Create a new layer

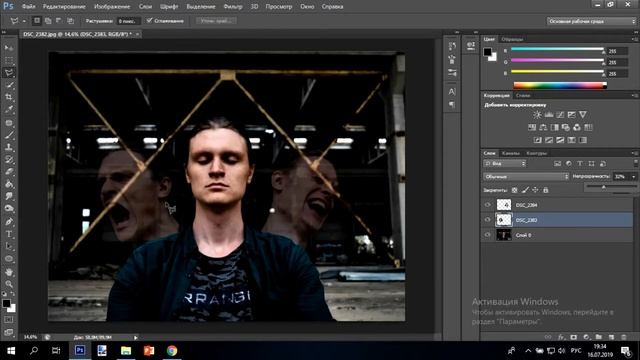pyautogui.click(x=611, y=337)
